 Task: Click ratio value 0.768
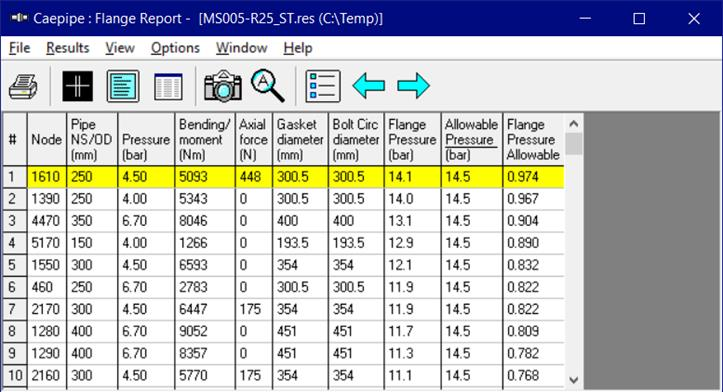(x=533, y=376)
